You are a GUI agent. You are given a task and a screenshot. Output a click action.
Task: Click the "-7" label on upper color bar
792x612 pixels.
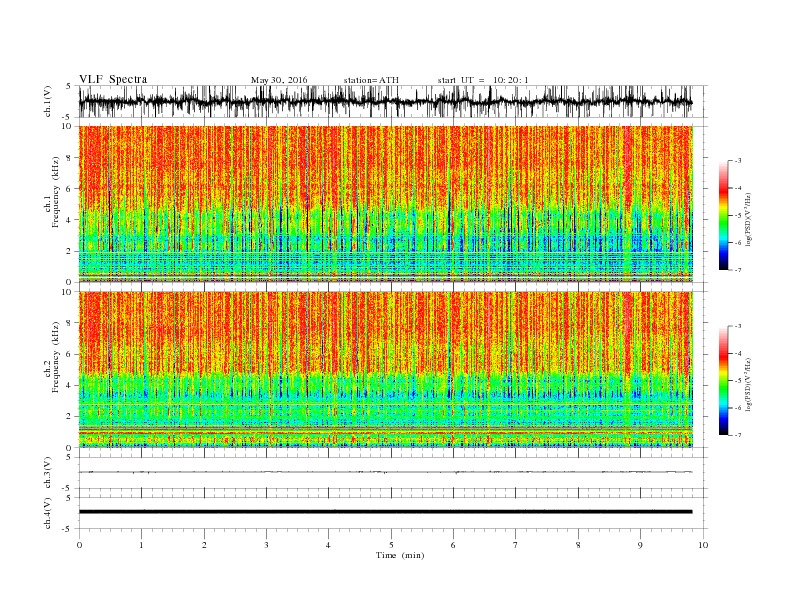(x=737, y=270)
